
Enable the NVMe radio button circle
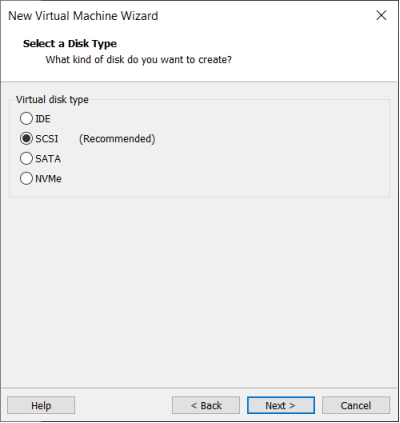[x=26, y=179]
